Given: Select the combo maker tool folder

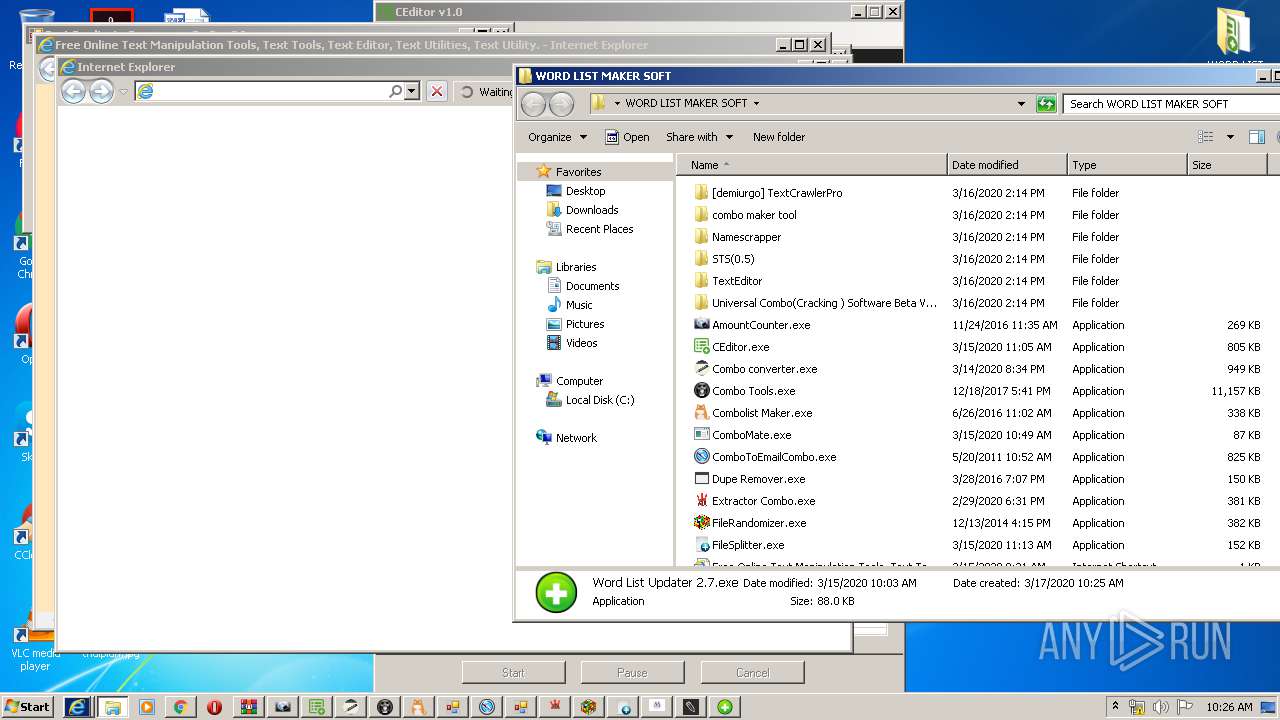Looking at the screenshot, I should click(754, 215).
